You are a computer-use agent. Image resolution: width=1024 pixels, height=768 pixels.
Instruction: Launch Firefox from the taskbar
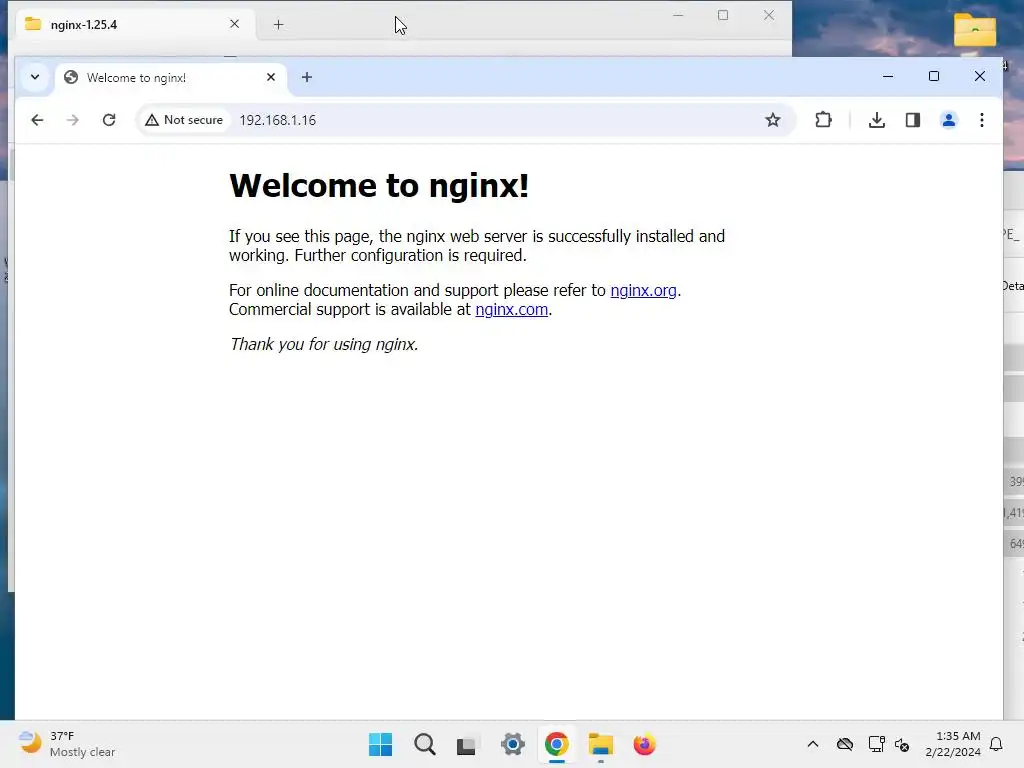point(645,744)
